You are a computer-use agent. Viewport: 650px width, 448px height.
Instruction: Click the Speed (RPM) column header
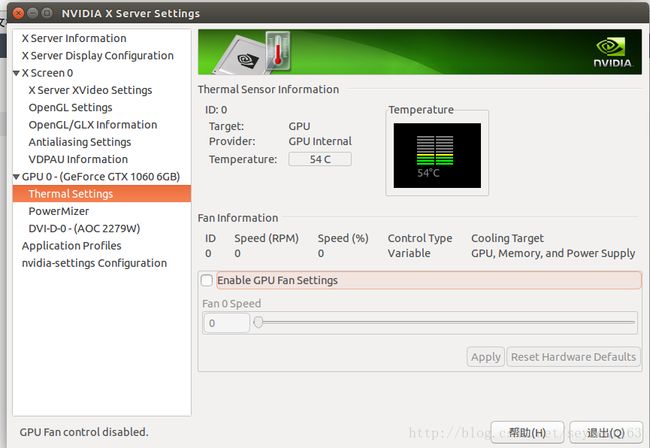point(267,238)
